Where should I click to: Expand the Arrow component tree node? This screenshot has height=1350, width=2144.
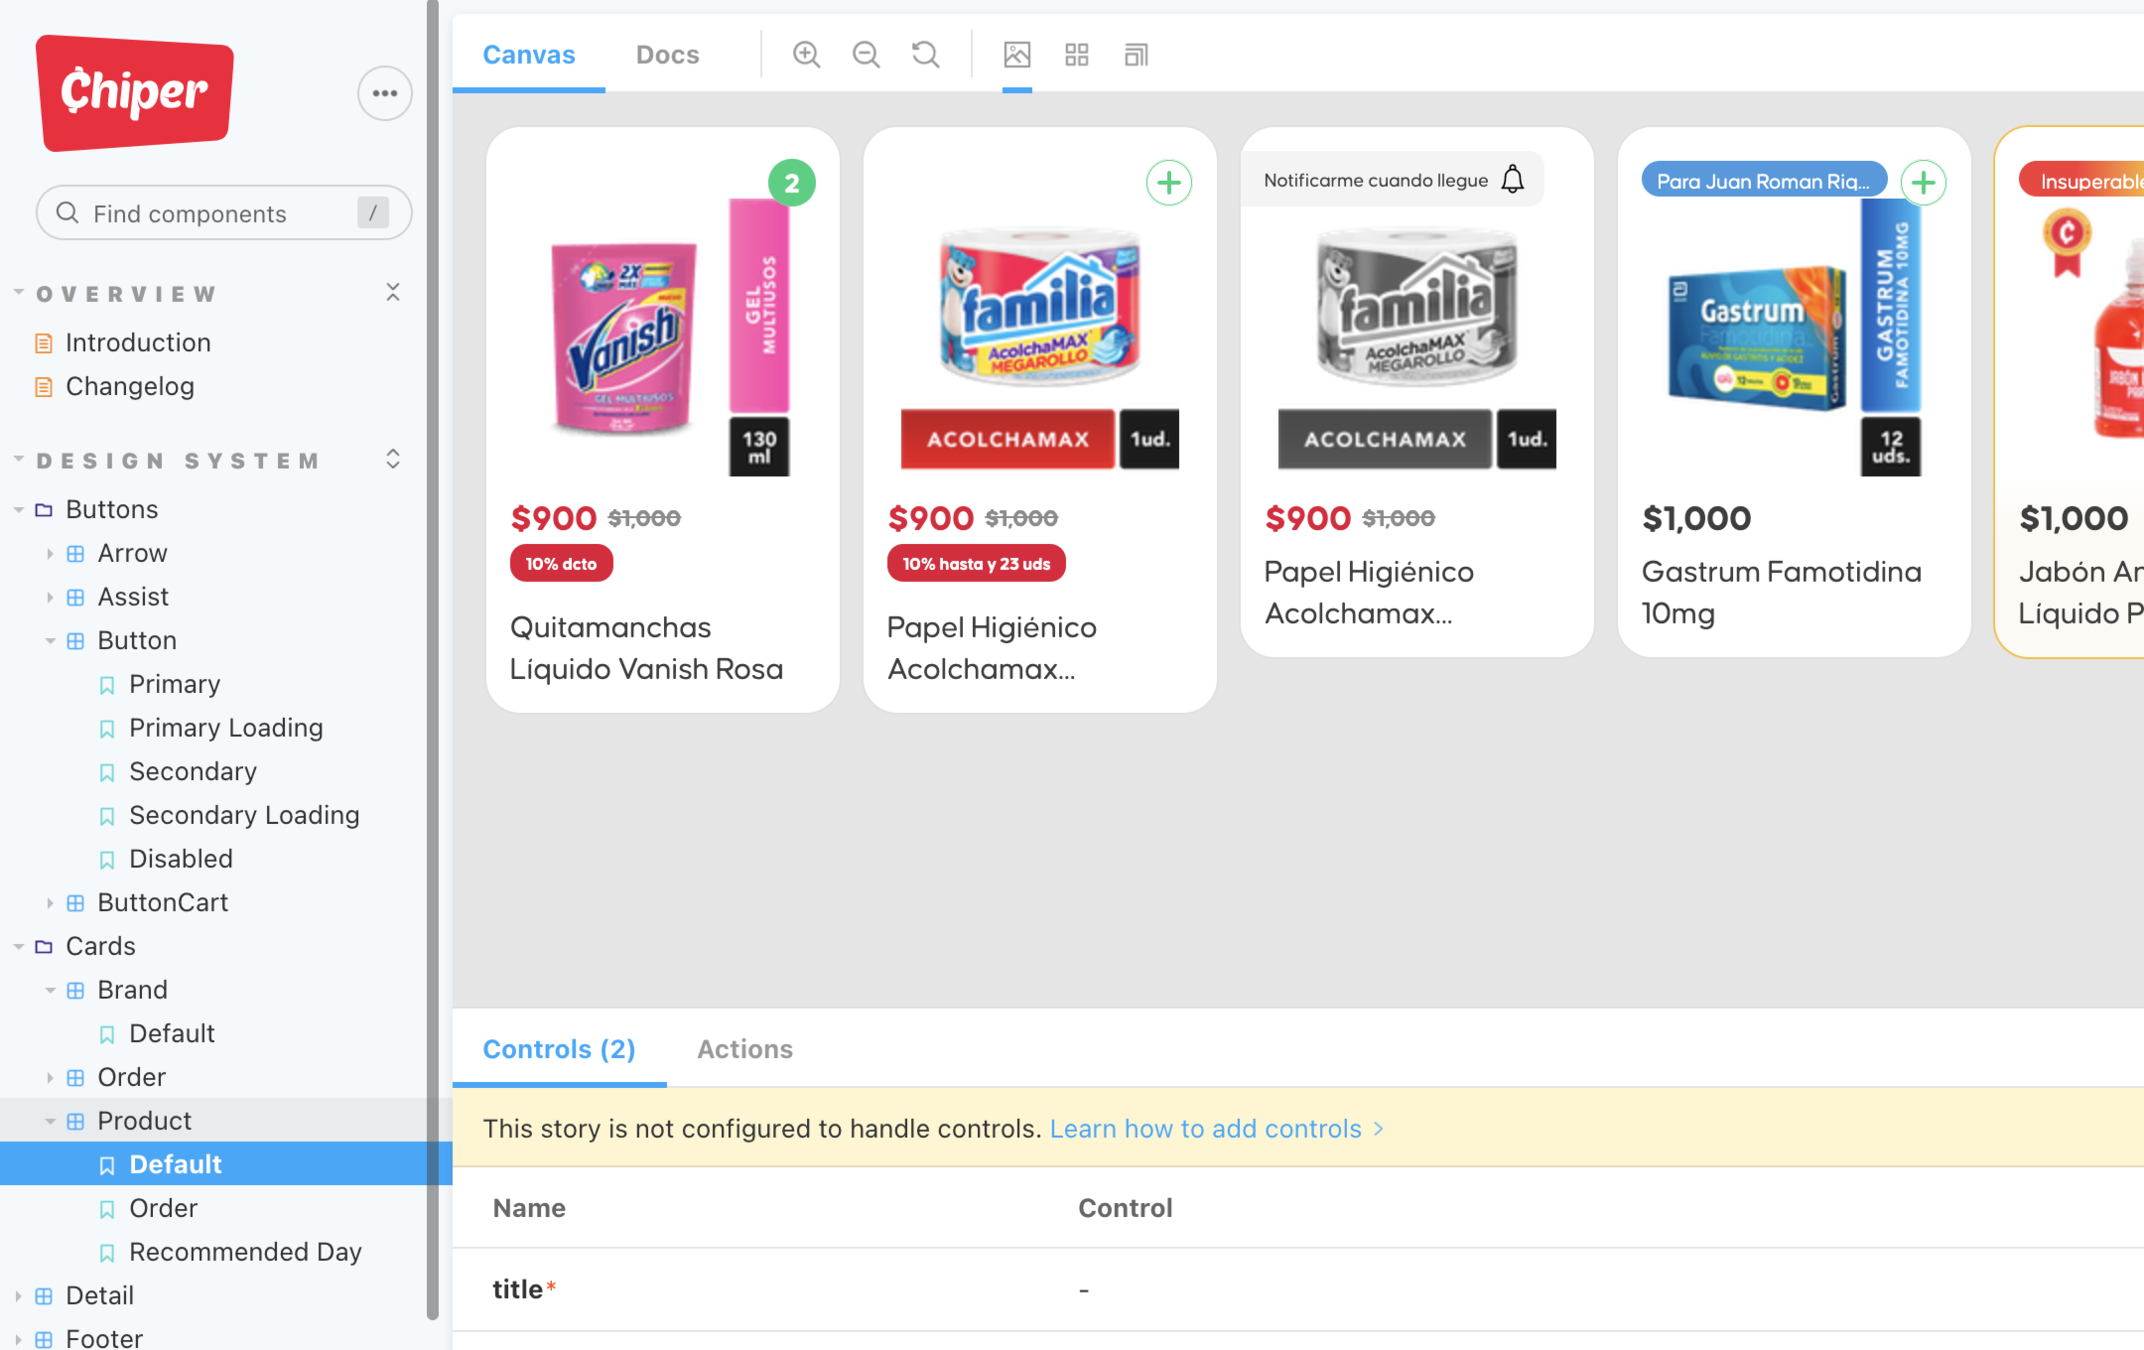point(50,553)
